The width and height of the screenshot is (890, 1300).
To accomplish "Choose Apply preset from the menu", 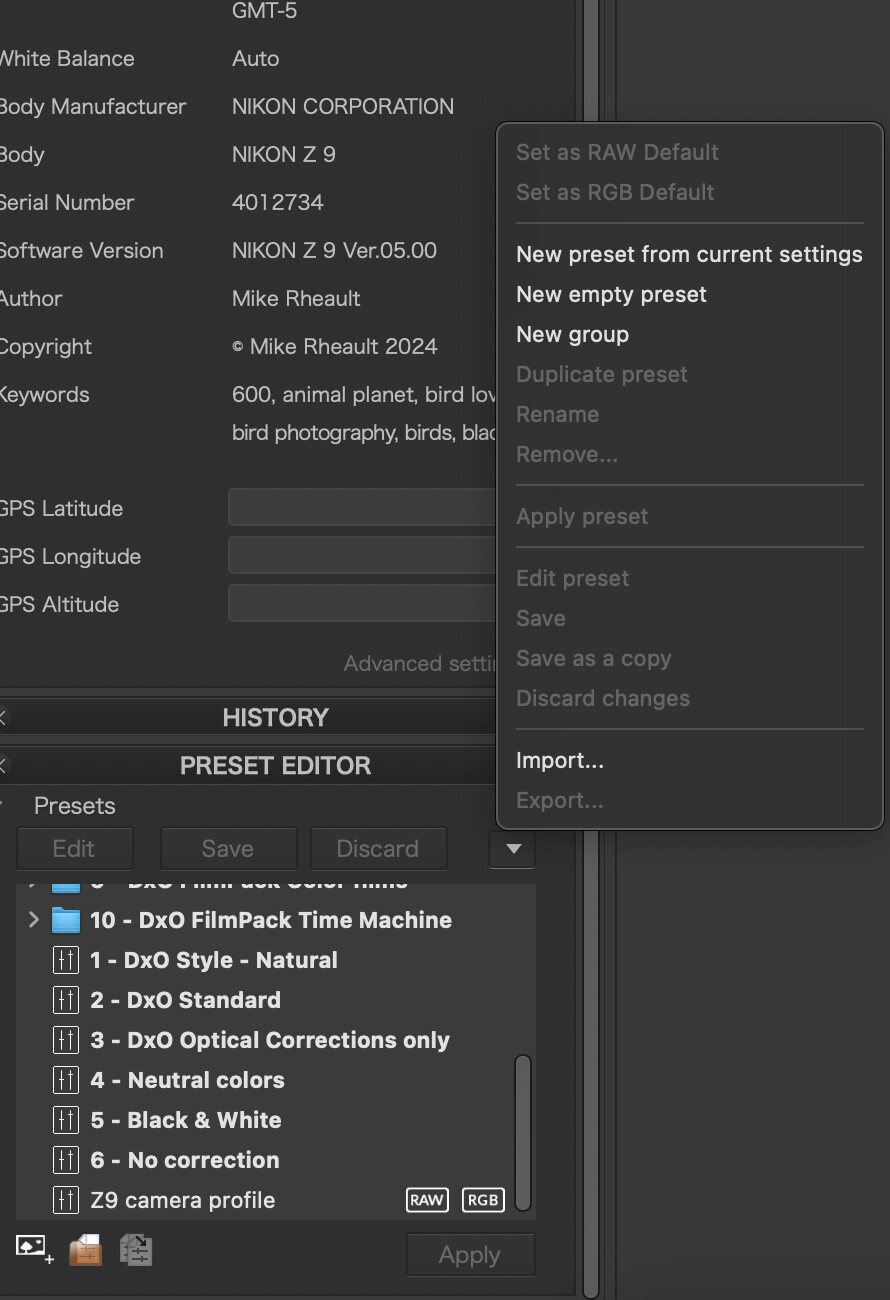I will [x=582, y=516].
